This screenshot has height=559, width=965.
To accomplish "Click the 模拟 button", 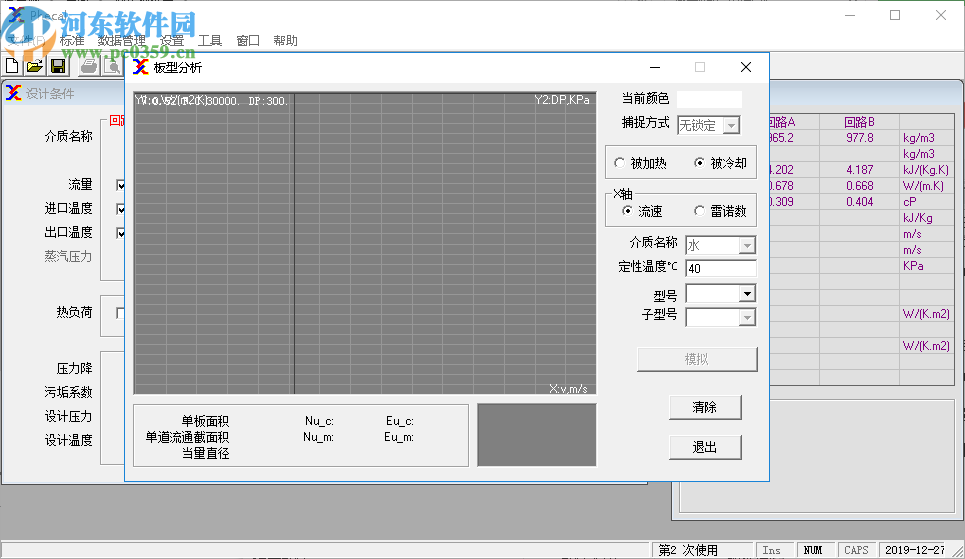I will (x=697, y=359).
